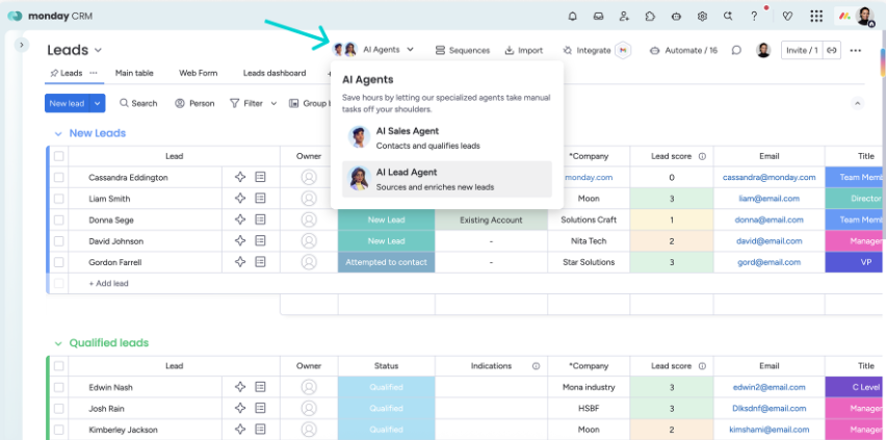This screenshot has width=887, height=441.
Task: Open updates icon for Donna Sege row
Action: [261, 220]
